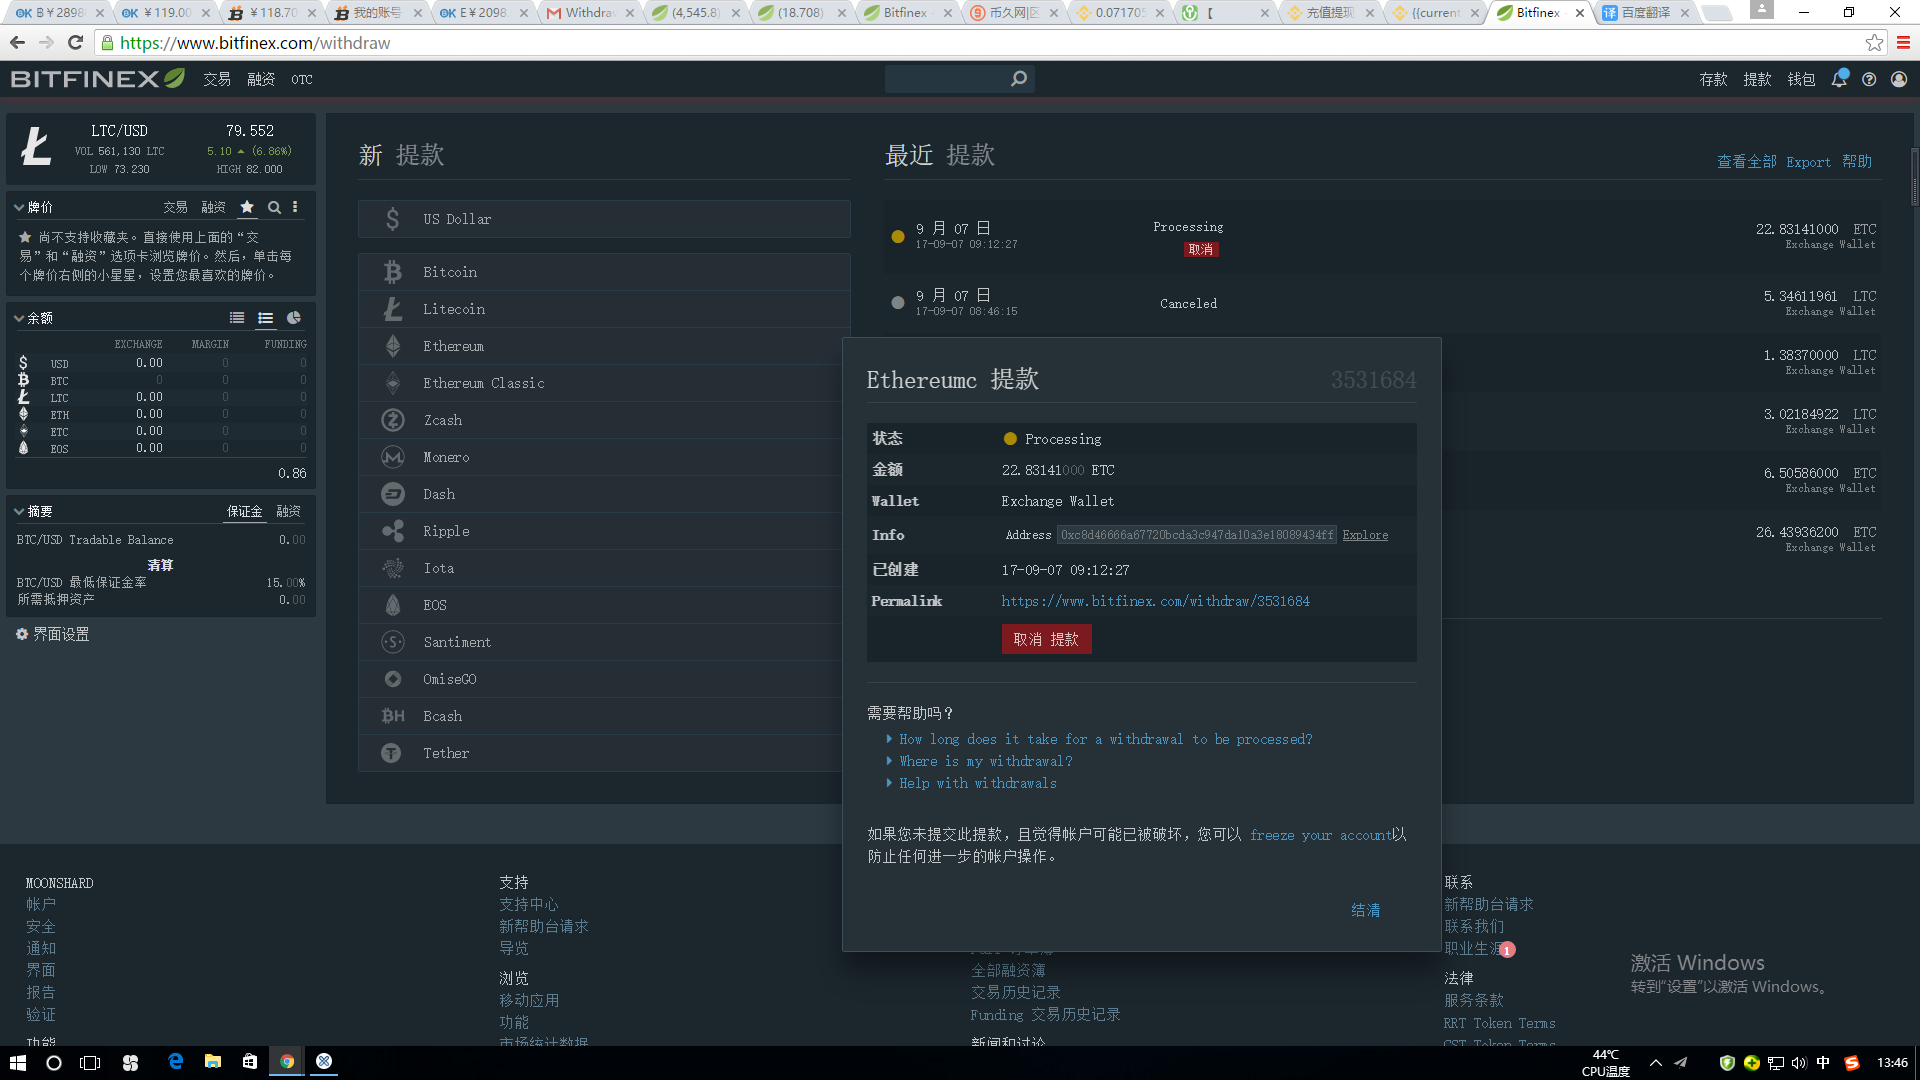Screen dimensions: 1920x1080
Task: Select the Iota currency icon
Action: [x=393, y=568]
